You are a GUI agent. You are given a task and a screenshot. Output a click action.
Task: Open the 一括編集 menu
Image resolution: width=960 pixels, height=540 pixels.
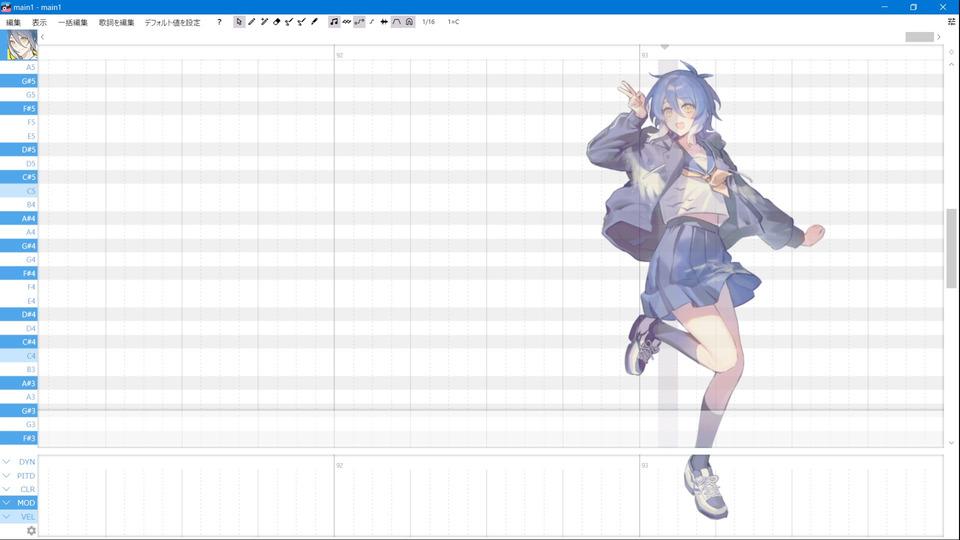[73, 23]
